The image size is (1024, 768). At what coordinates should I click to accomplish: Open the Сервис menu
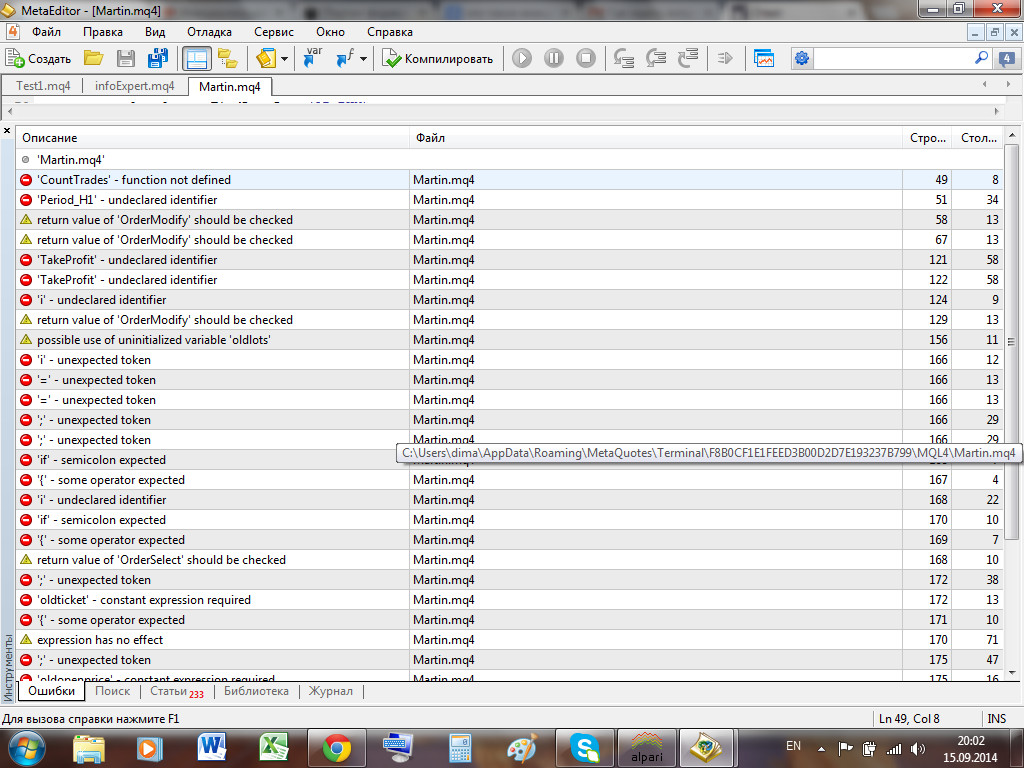coord(274,32)
